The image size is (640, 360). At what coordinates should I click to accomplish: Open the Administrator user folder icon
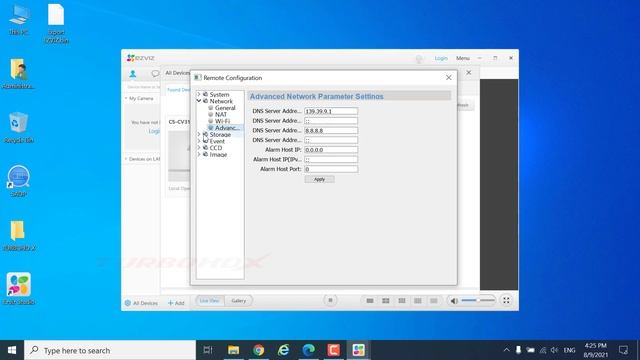coord(18,73)
